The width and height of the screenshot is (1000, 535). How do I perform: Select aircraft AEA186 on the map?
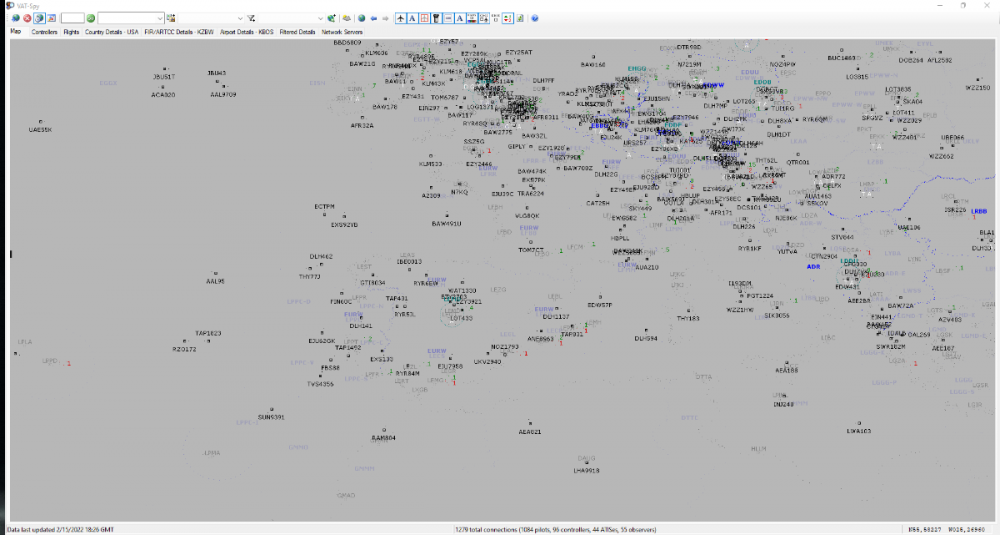(x=786, y=370)
